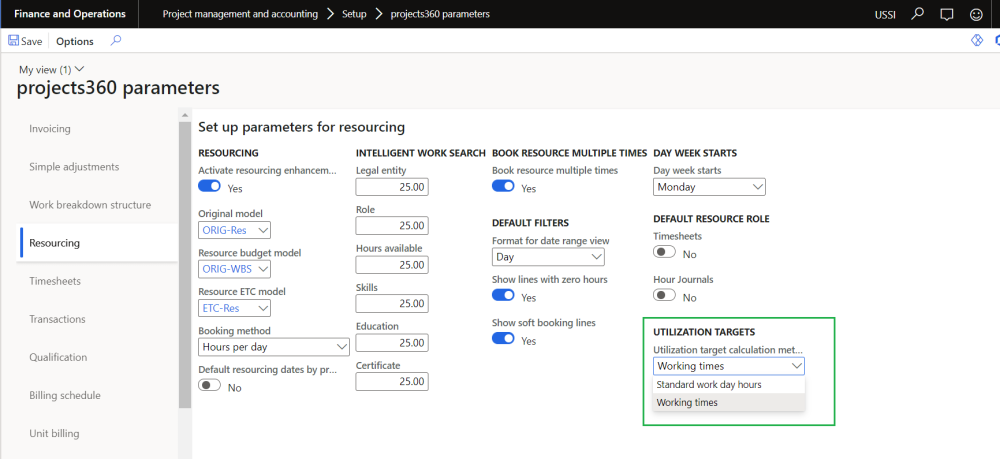Toggle Activate resourcing enhancements switch
Screen dimensions: 1000x459
pyautogui.click(x=210, y=187)
